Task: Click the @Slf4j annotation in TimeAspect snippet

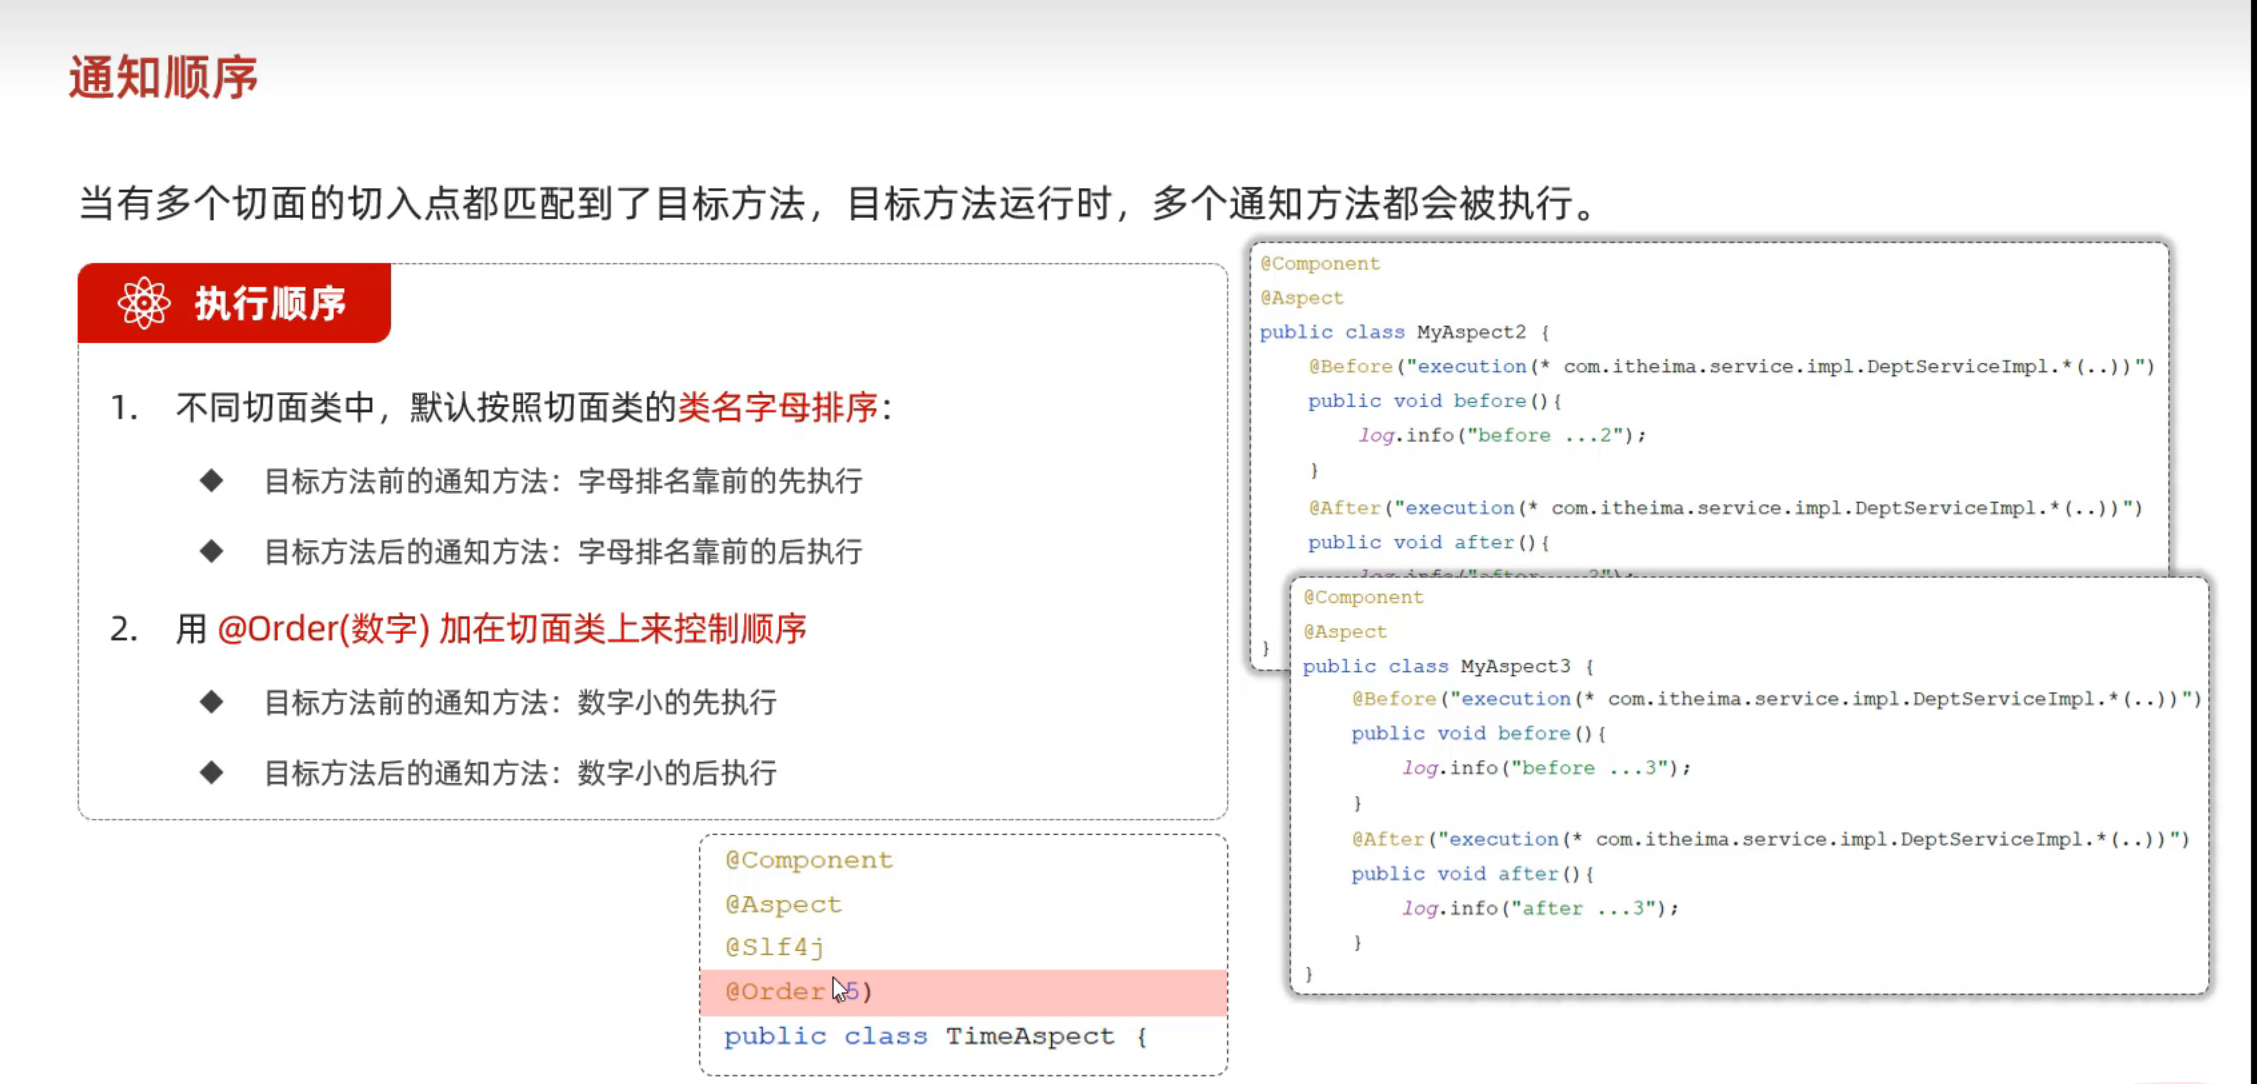Action: pos(774,947)
